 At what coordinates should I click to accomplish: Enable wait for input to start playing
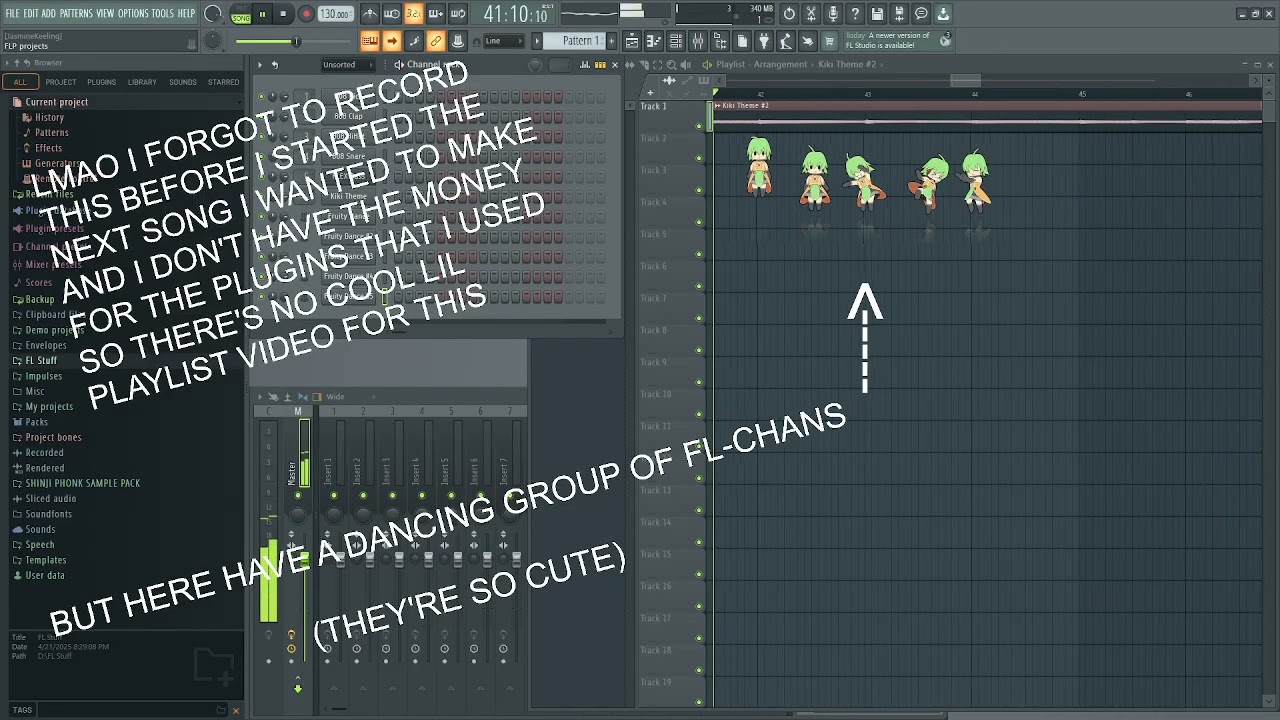391,13
